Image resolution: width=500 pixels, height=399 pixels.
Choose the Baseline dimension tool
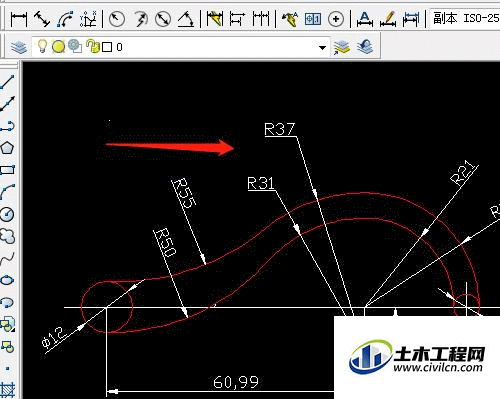237,19
